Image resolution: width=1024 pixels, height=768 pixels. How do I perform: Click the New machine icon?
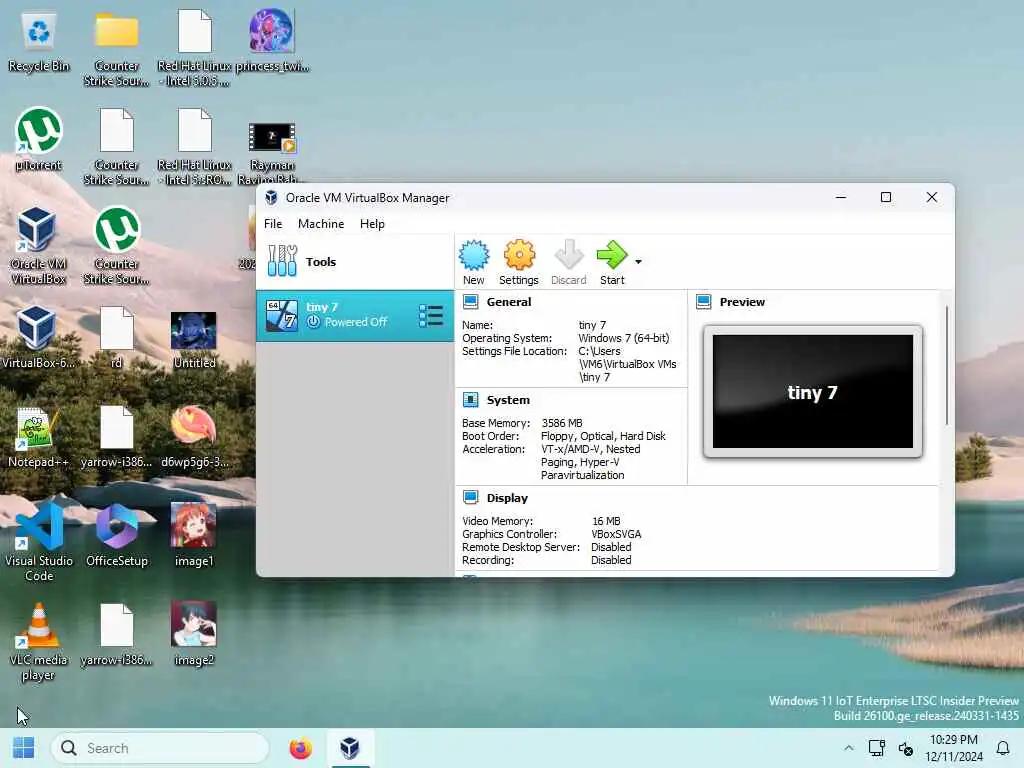473,262
